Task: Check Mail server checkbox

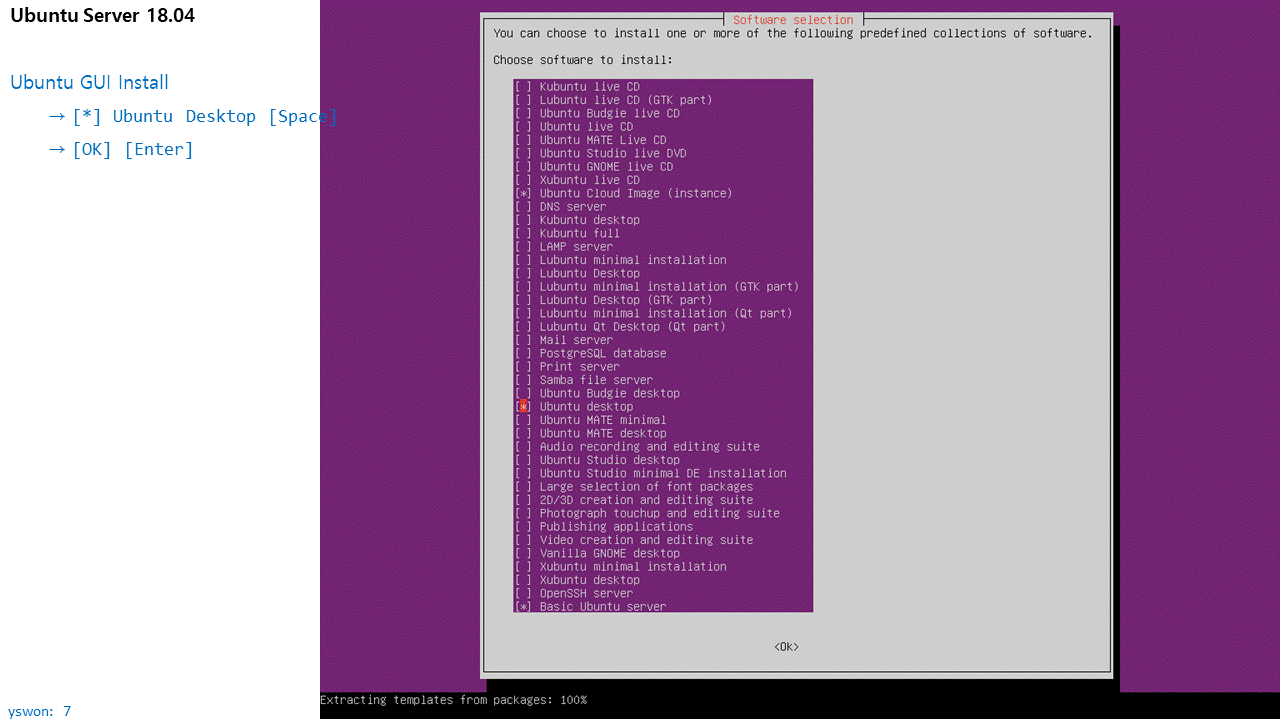Action: point(523,340)
